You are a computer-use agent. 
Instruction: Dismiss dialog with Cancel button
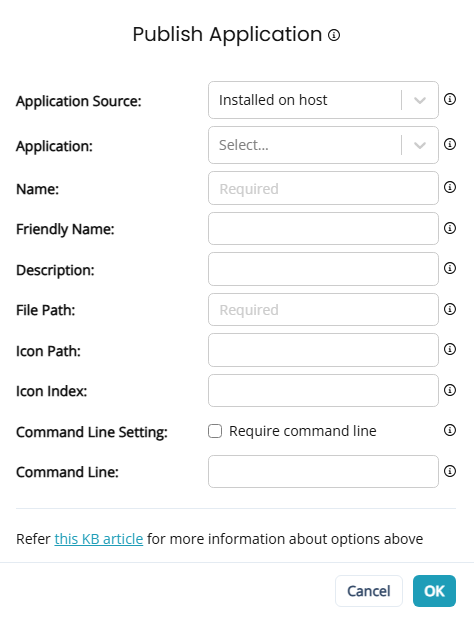click(369, 591)
